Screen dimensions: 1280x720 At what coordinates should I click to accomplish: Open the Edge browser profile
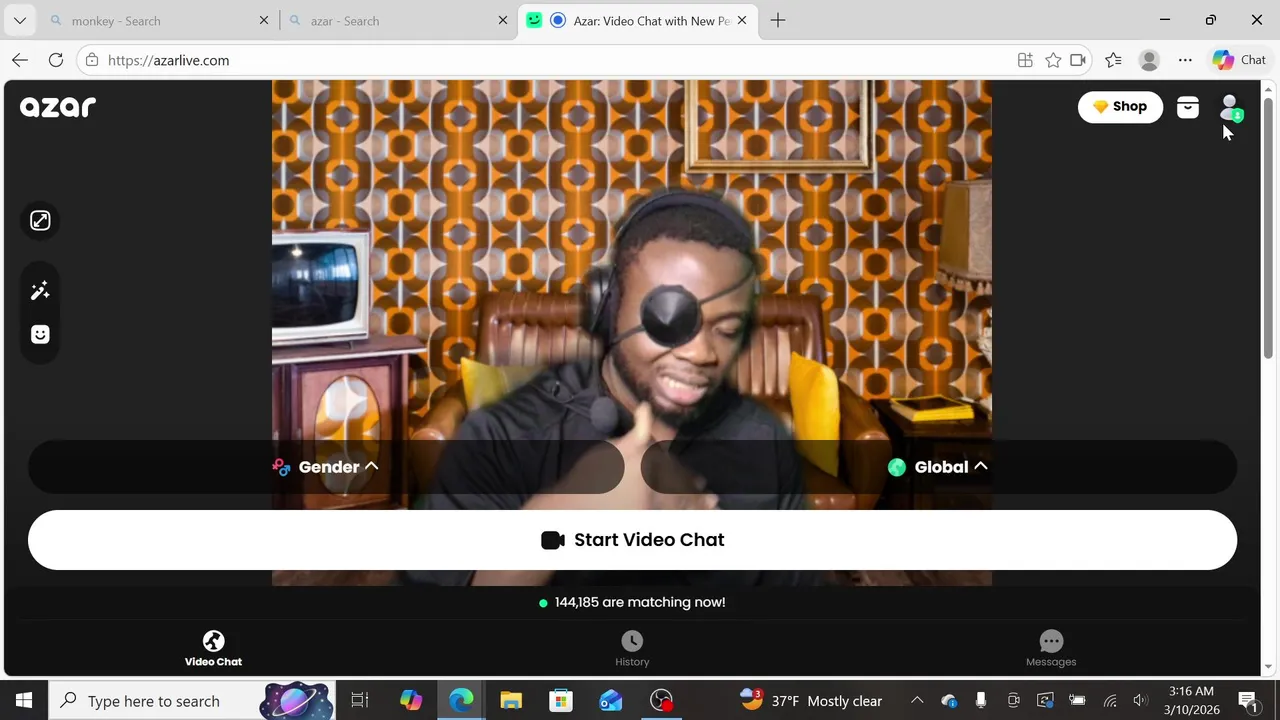pyautogui.click(x=1149, y=60)
